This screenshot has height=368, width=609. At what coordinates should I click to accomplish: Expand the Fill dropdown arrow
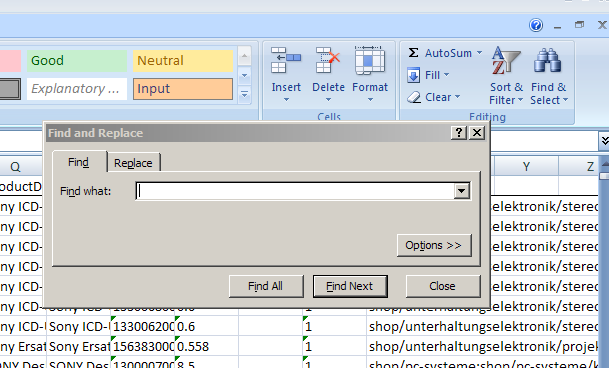coord(446,75)
